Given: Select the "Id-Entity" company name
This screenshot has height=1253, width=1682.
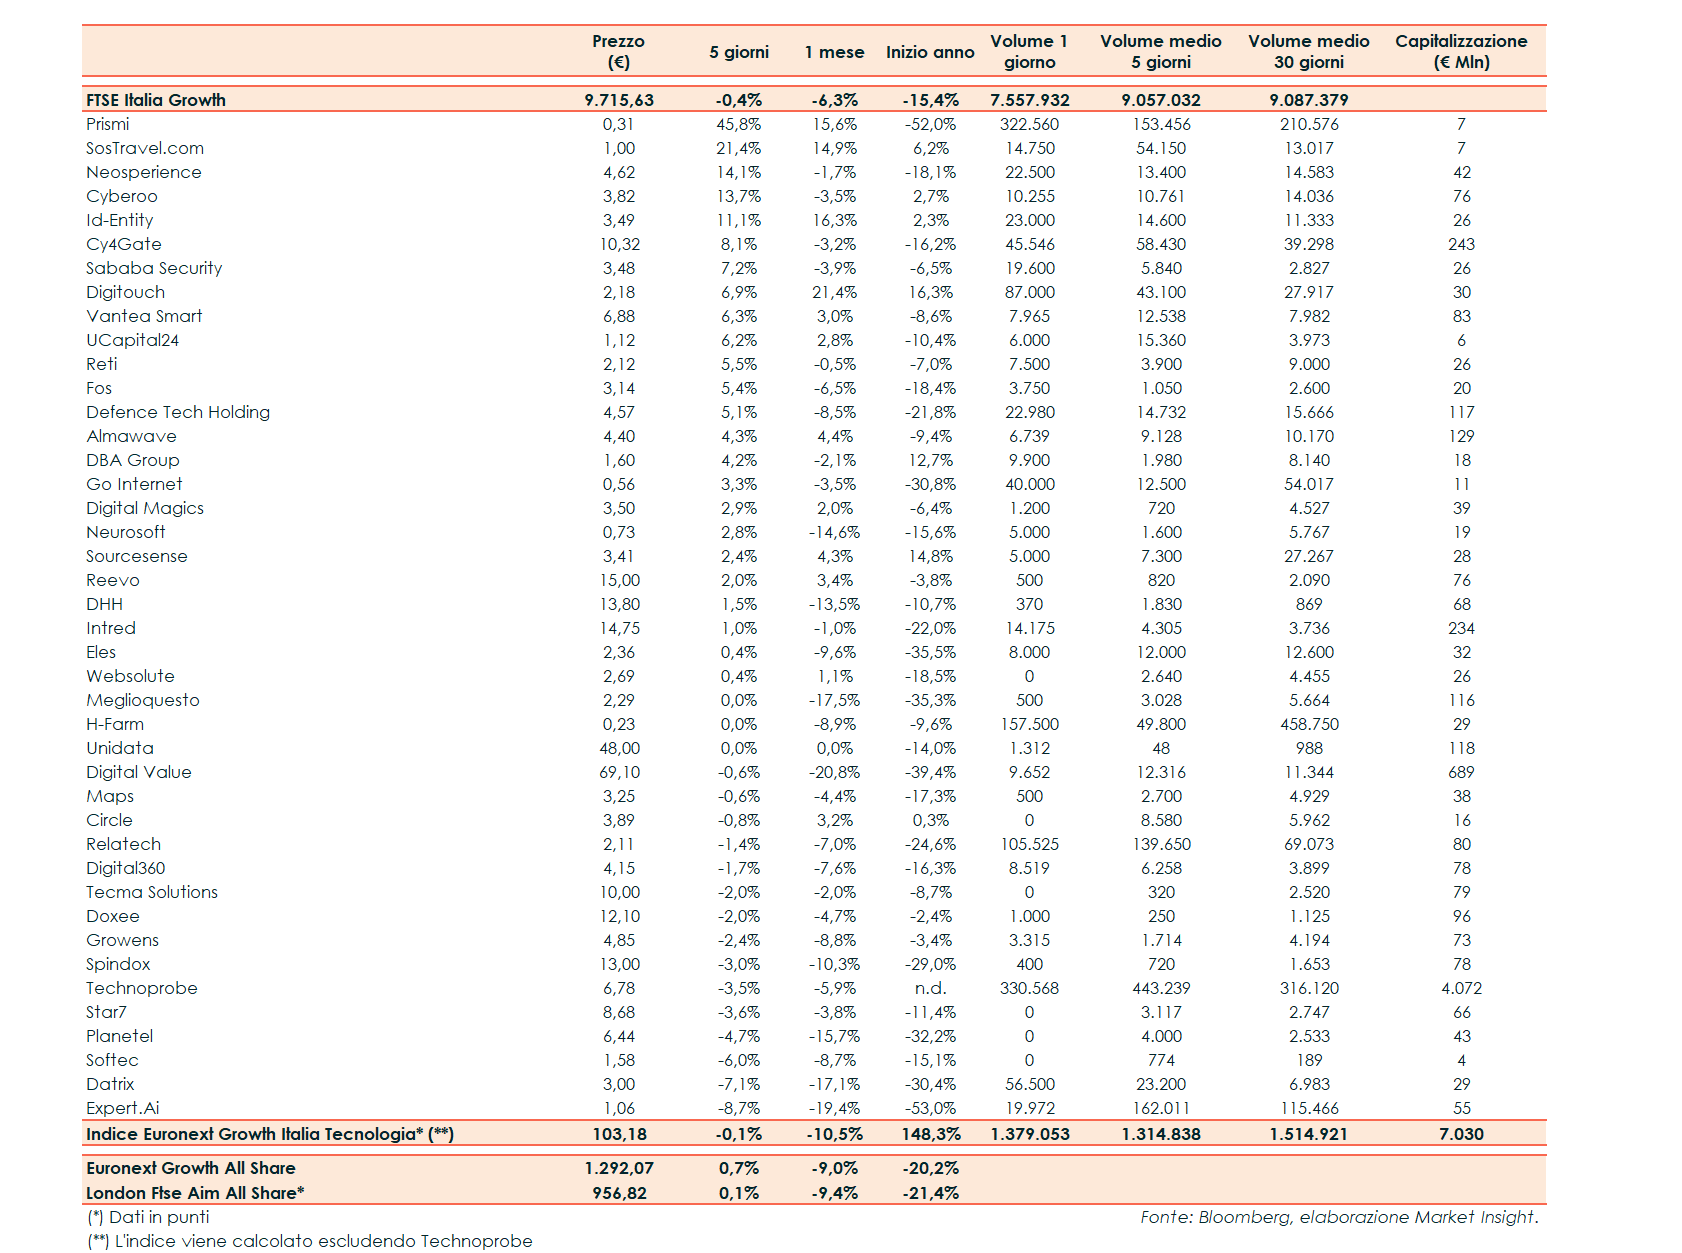Looking at the screenshot, I should coord(120,220).
